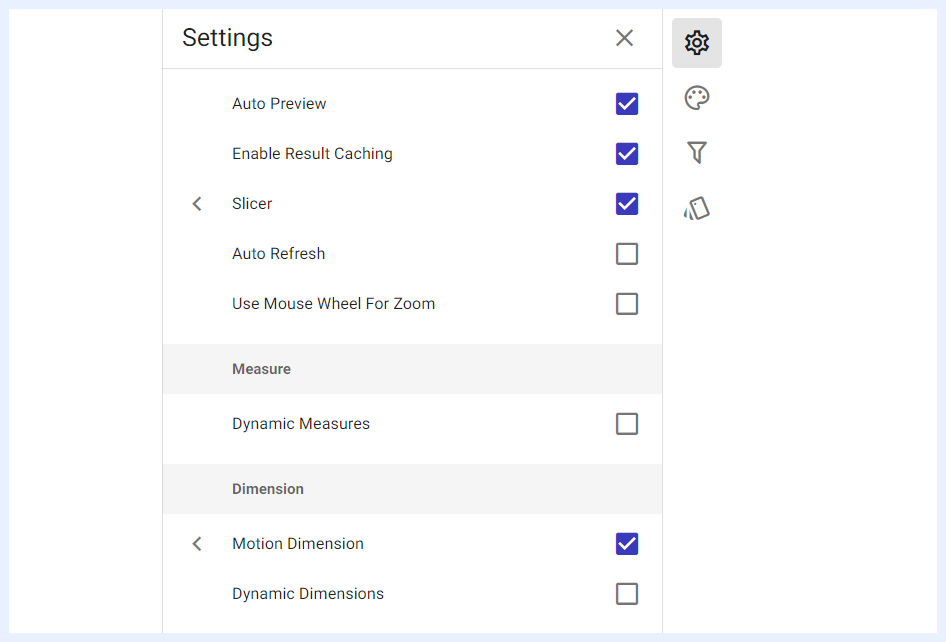The height and width of the screenshot is (642, 946).
Task: Click the Enable Result Caching label
Action: click(312, 154)
